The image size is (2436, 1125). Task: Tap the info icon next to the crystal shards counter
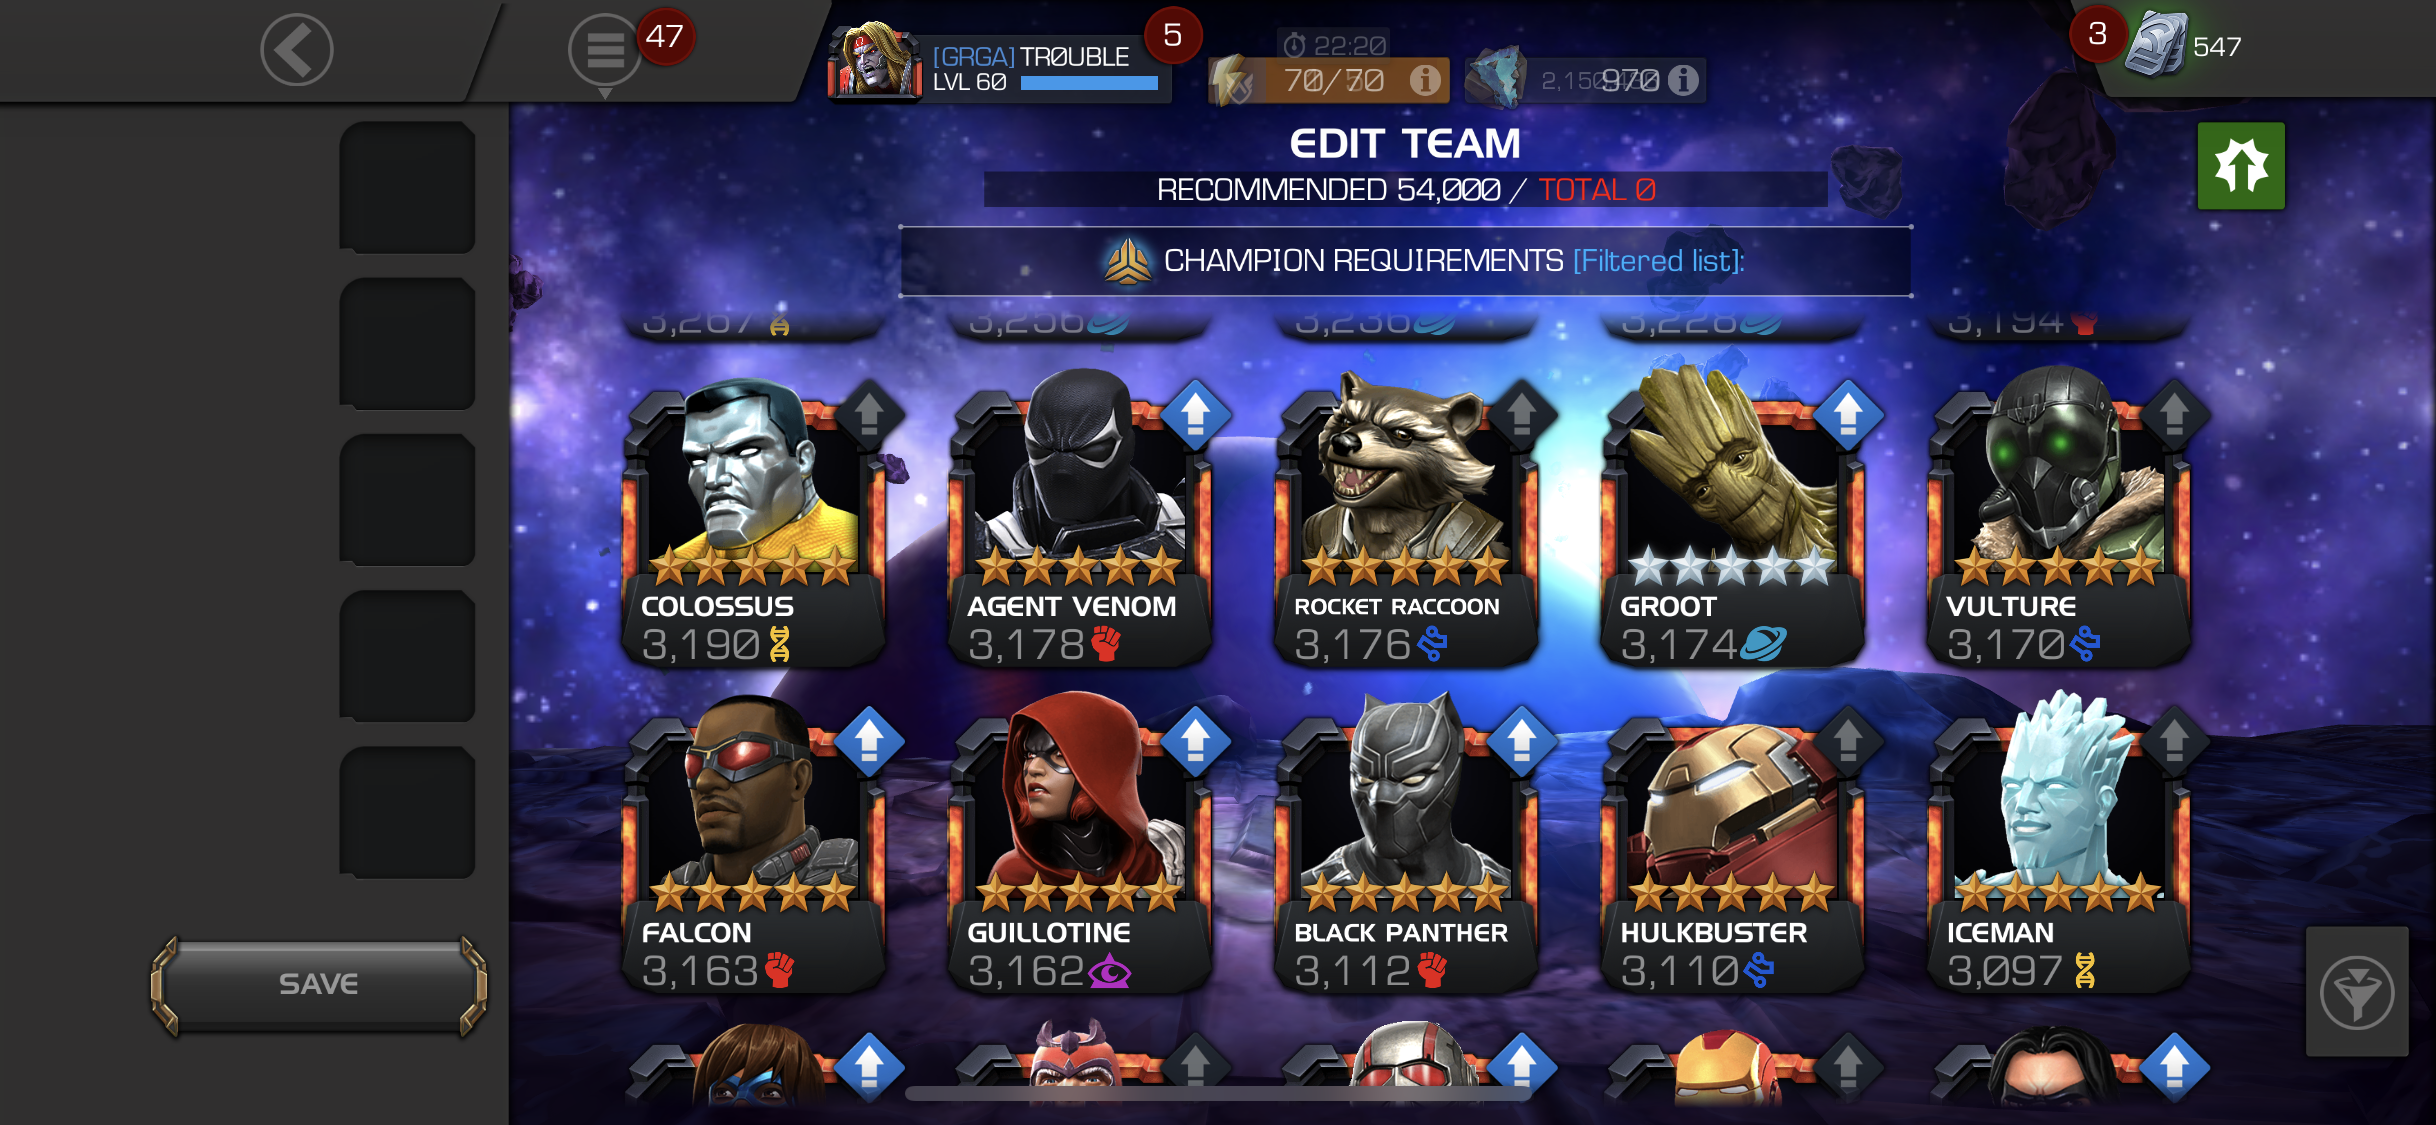(x=1683, y=79)
